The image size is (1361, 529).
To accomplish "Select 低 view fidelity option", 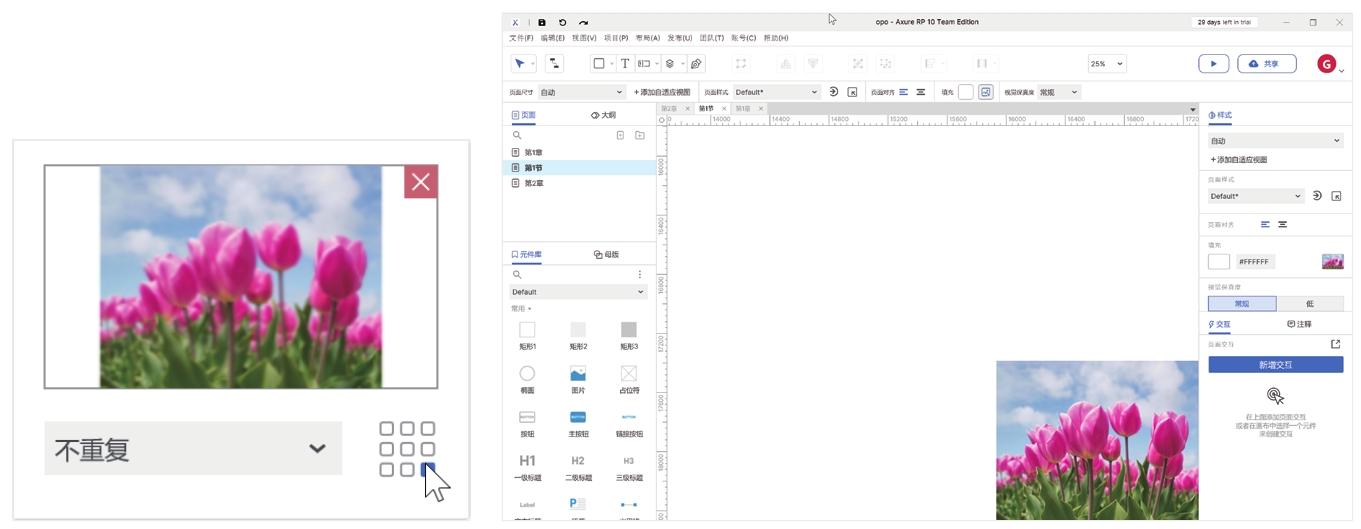I will (x=1309, y=304).
